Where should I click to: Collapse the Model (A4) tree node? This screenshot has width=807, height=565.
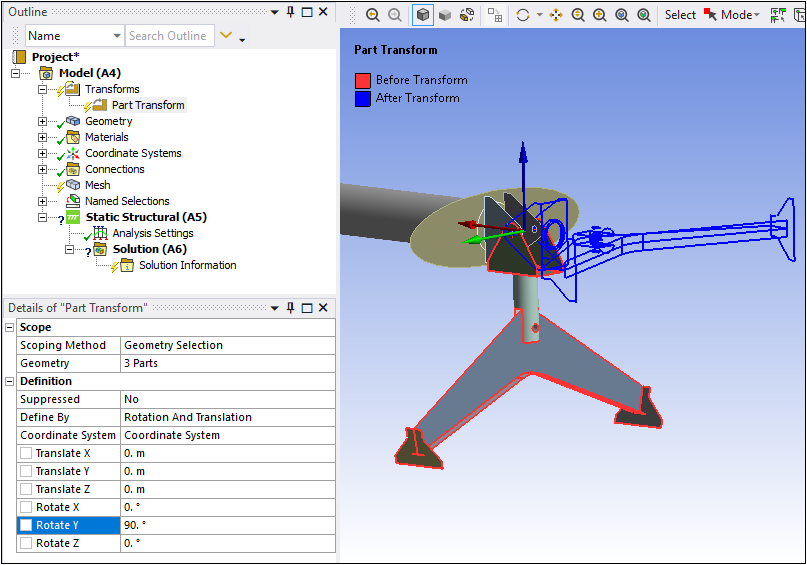[x=15, y=73]
